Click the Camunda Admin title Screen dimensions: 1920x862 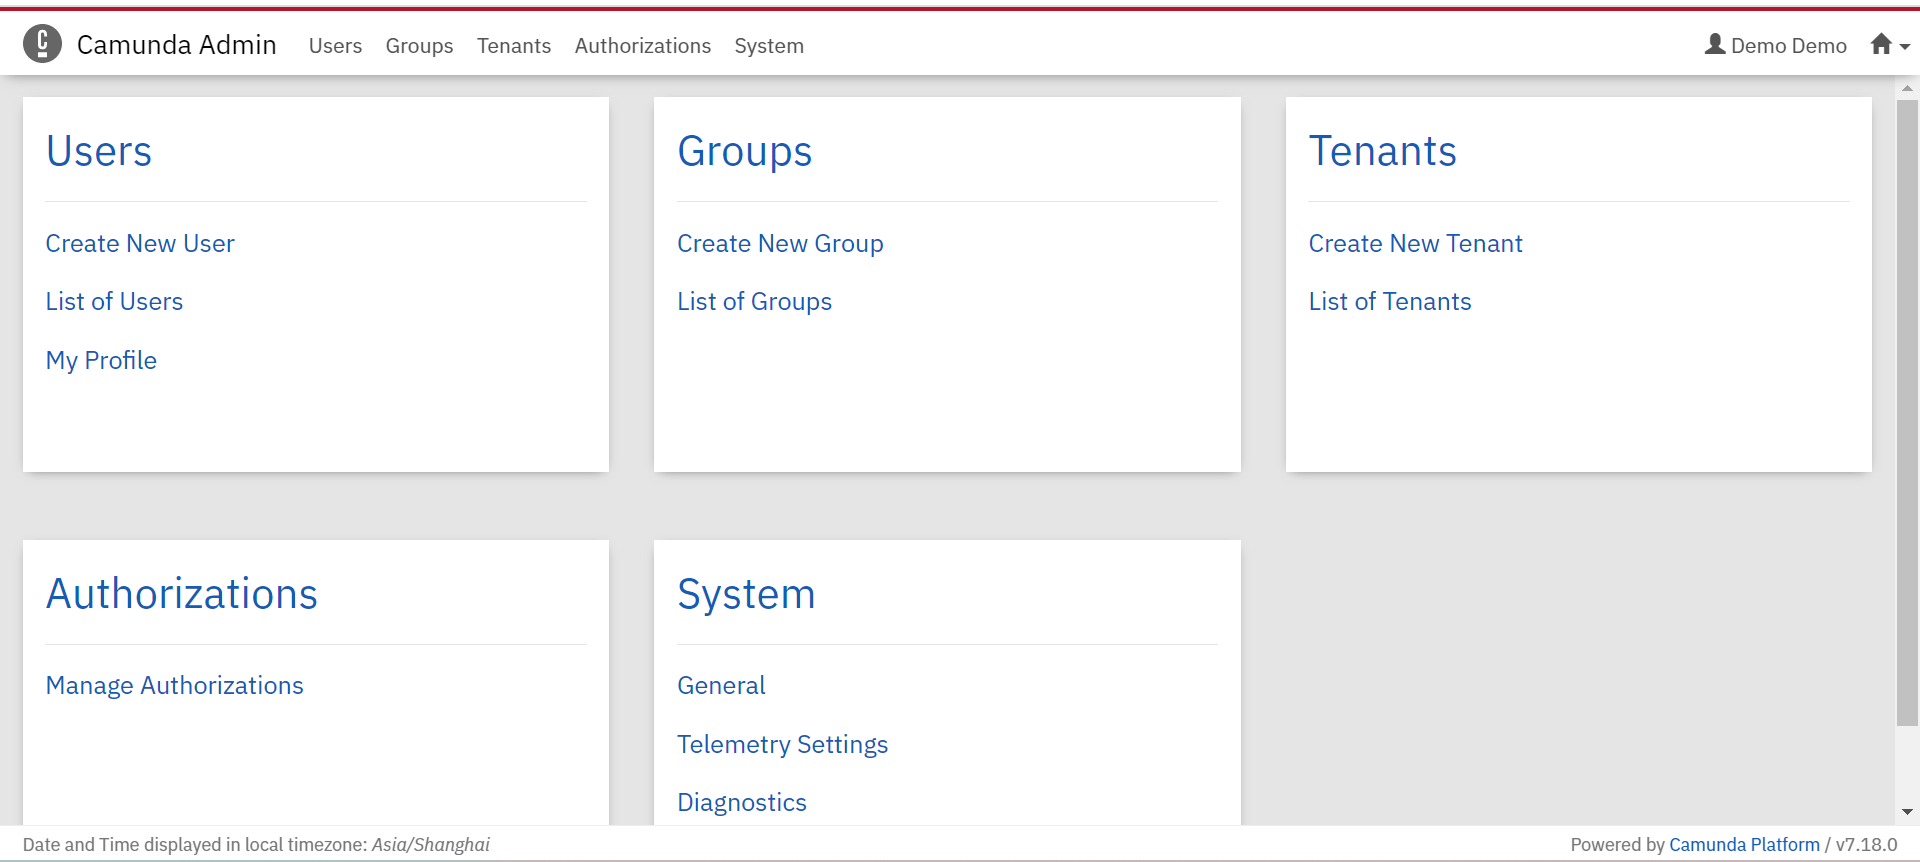point(177,45)
